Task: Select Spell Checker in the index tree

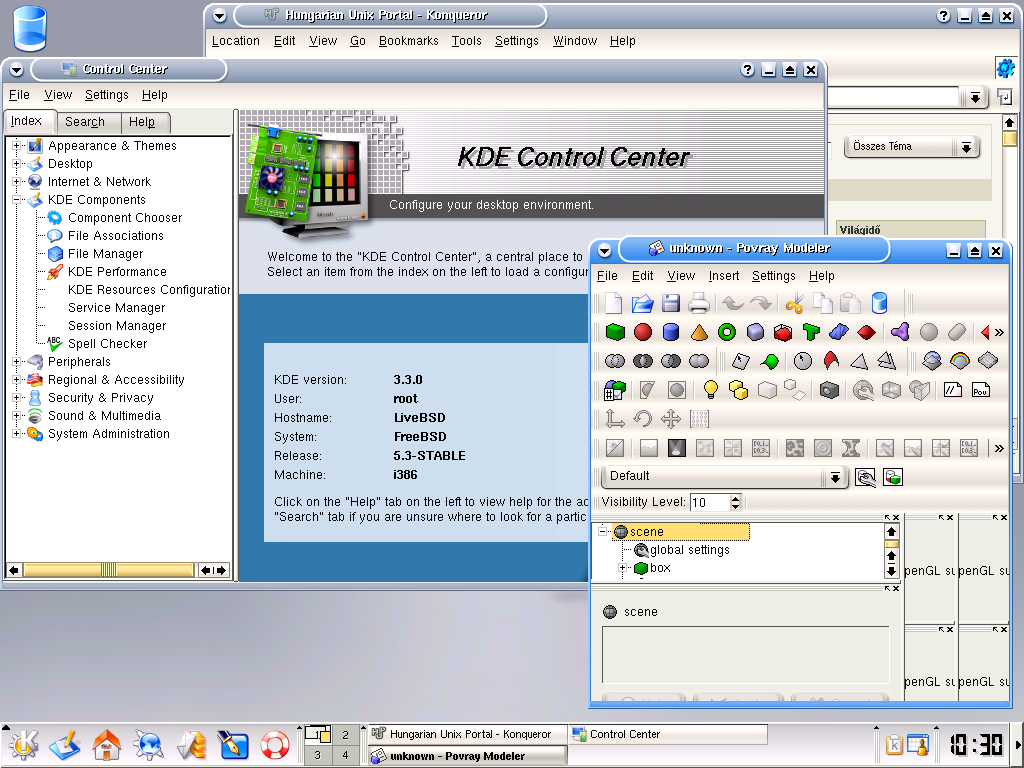Action: (107, 344)
